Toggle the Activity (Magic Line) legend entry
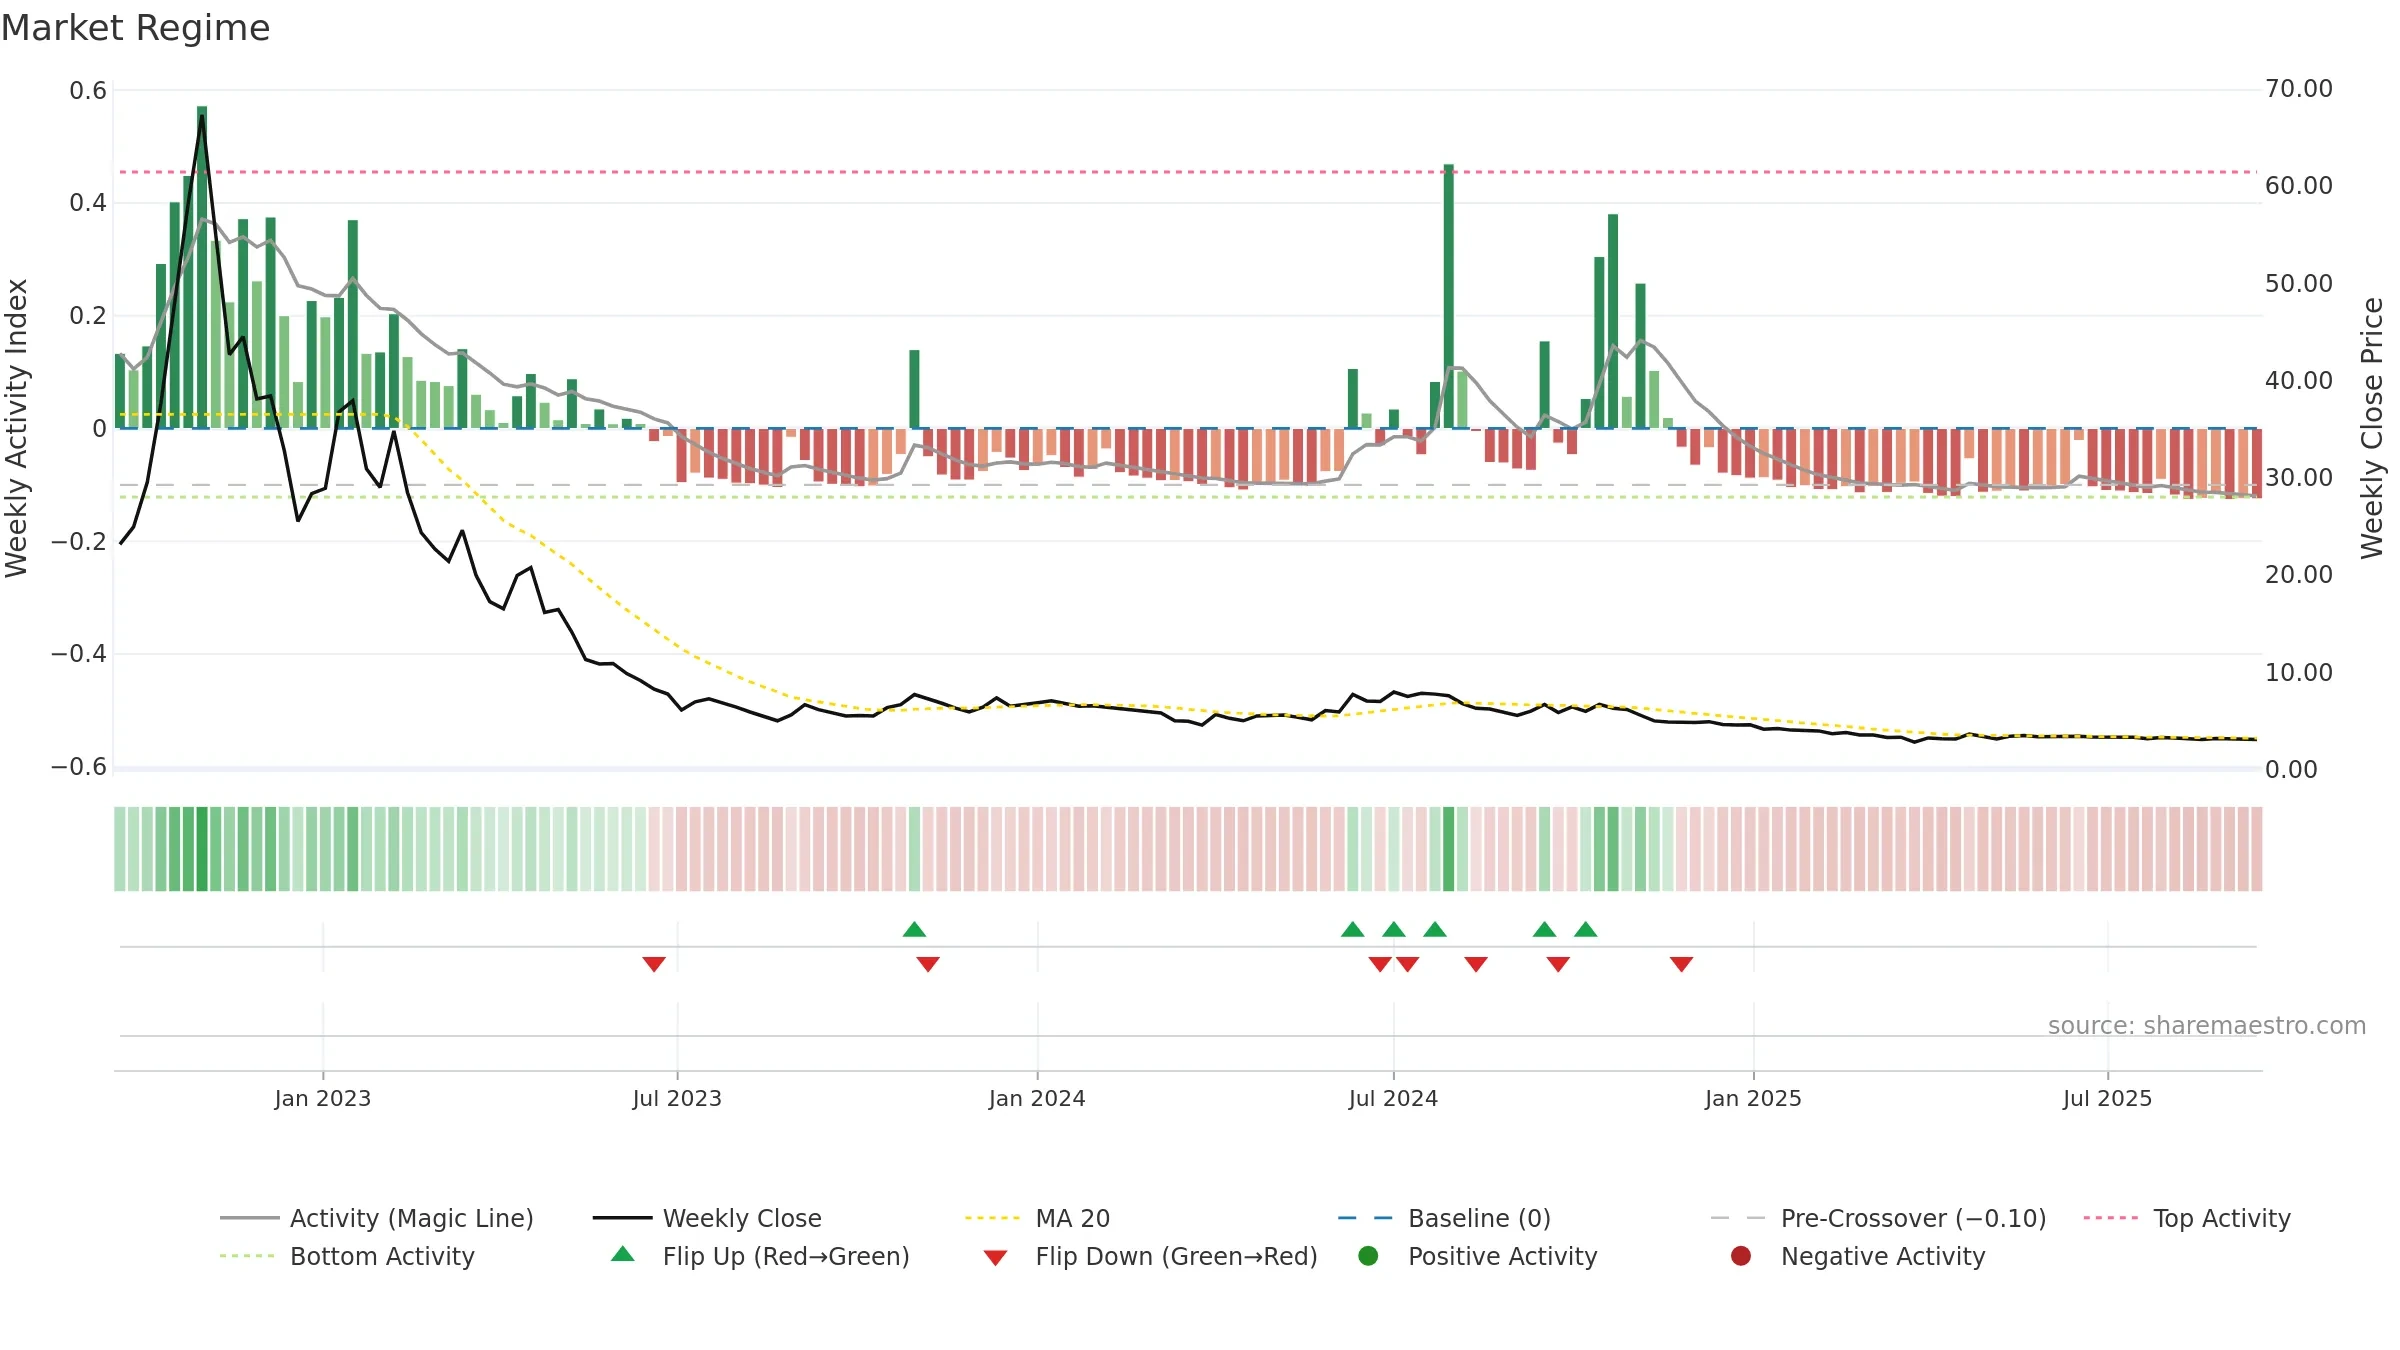The width and height of the screenshot is (2400, 1350). coord(377,1218)
